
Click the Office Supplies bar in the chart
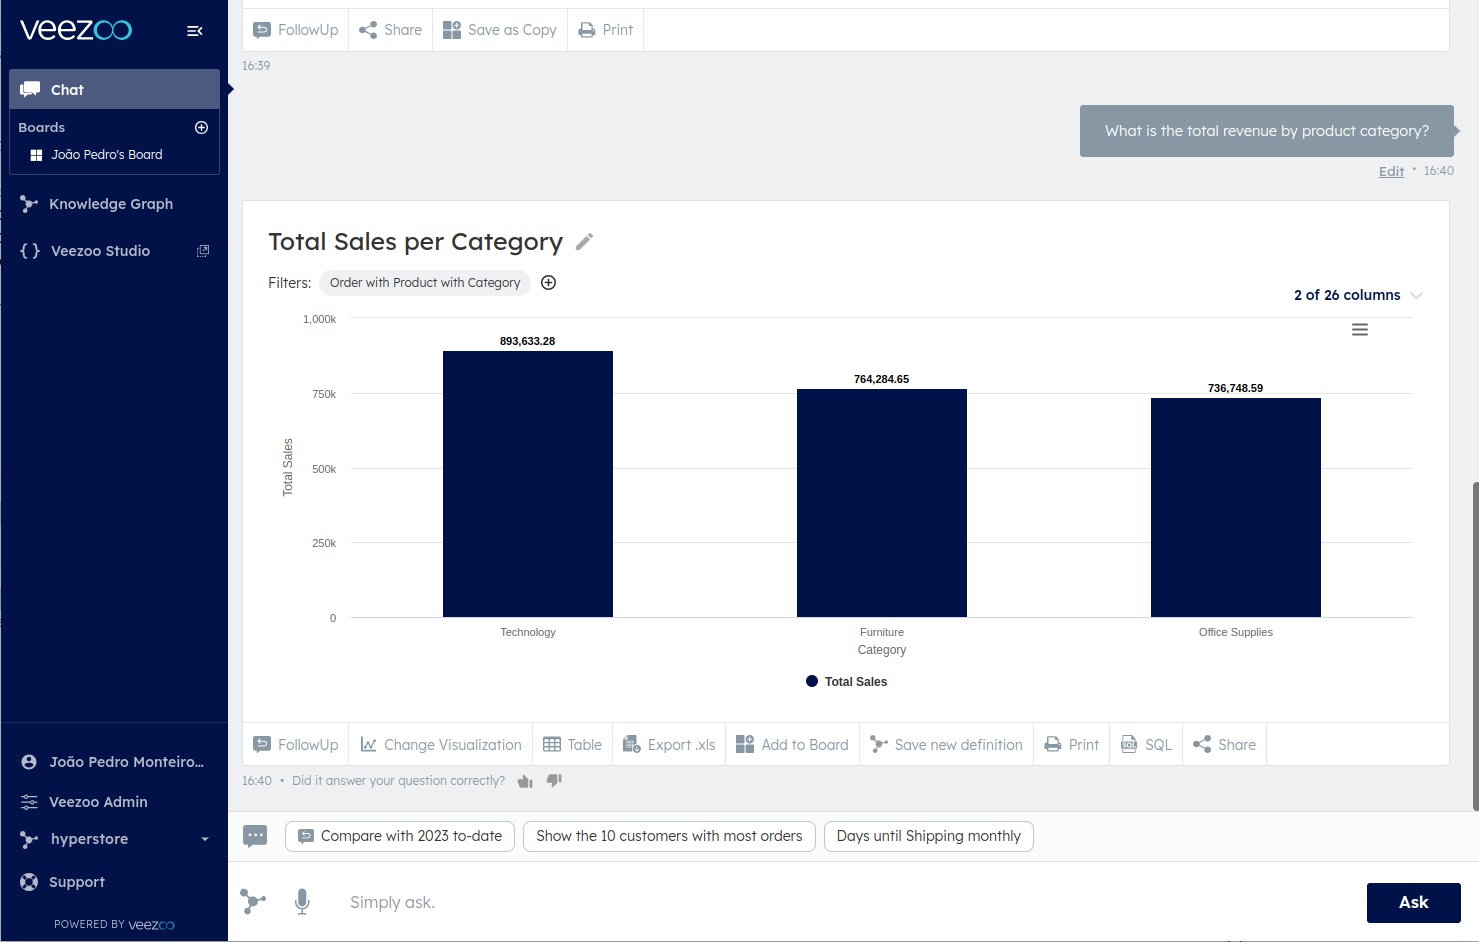tap(1236, 507)
